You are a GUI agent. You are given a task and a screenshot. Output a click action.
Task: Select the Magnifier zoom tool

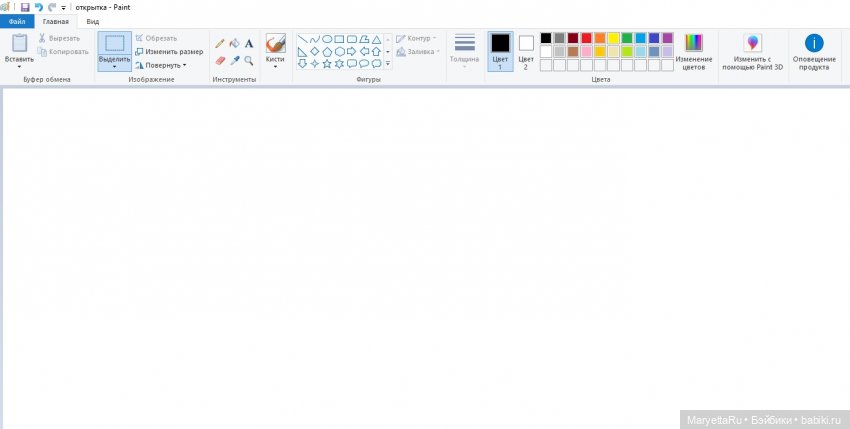249,61
